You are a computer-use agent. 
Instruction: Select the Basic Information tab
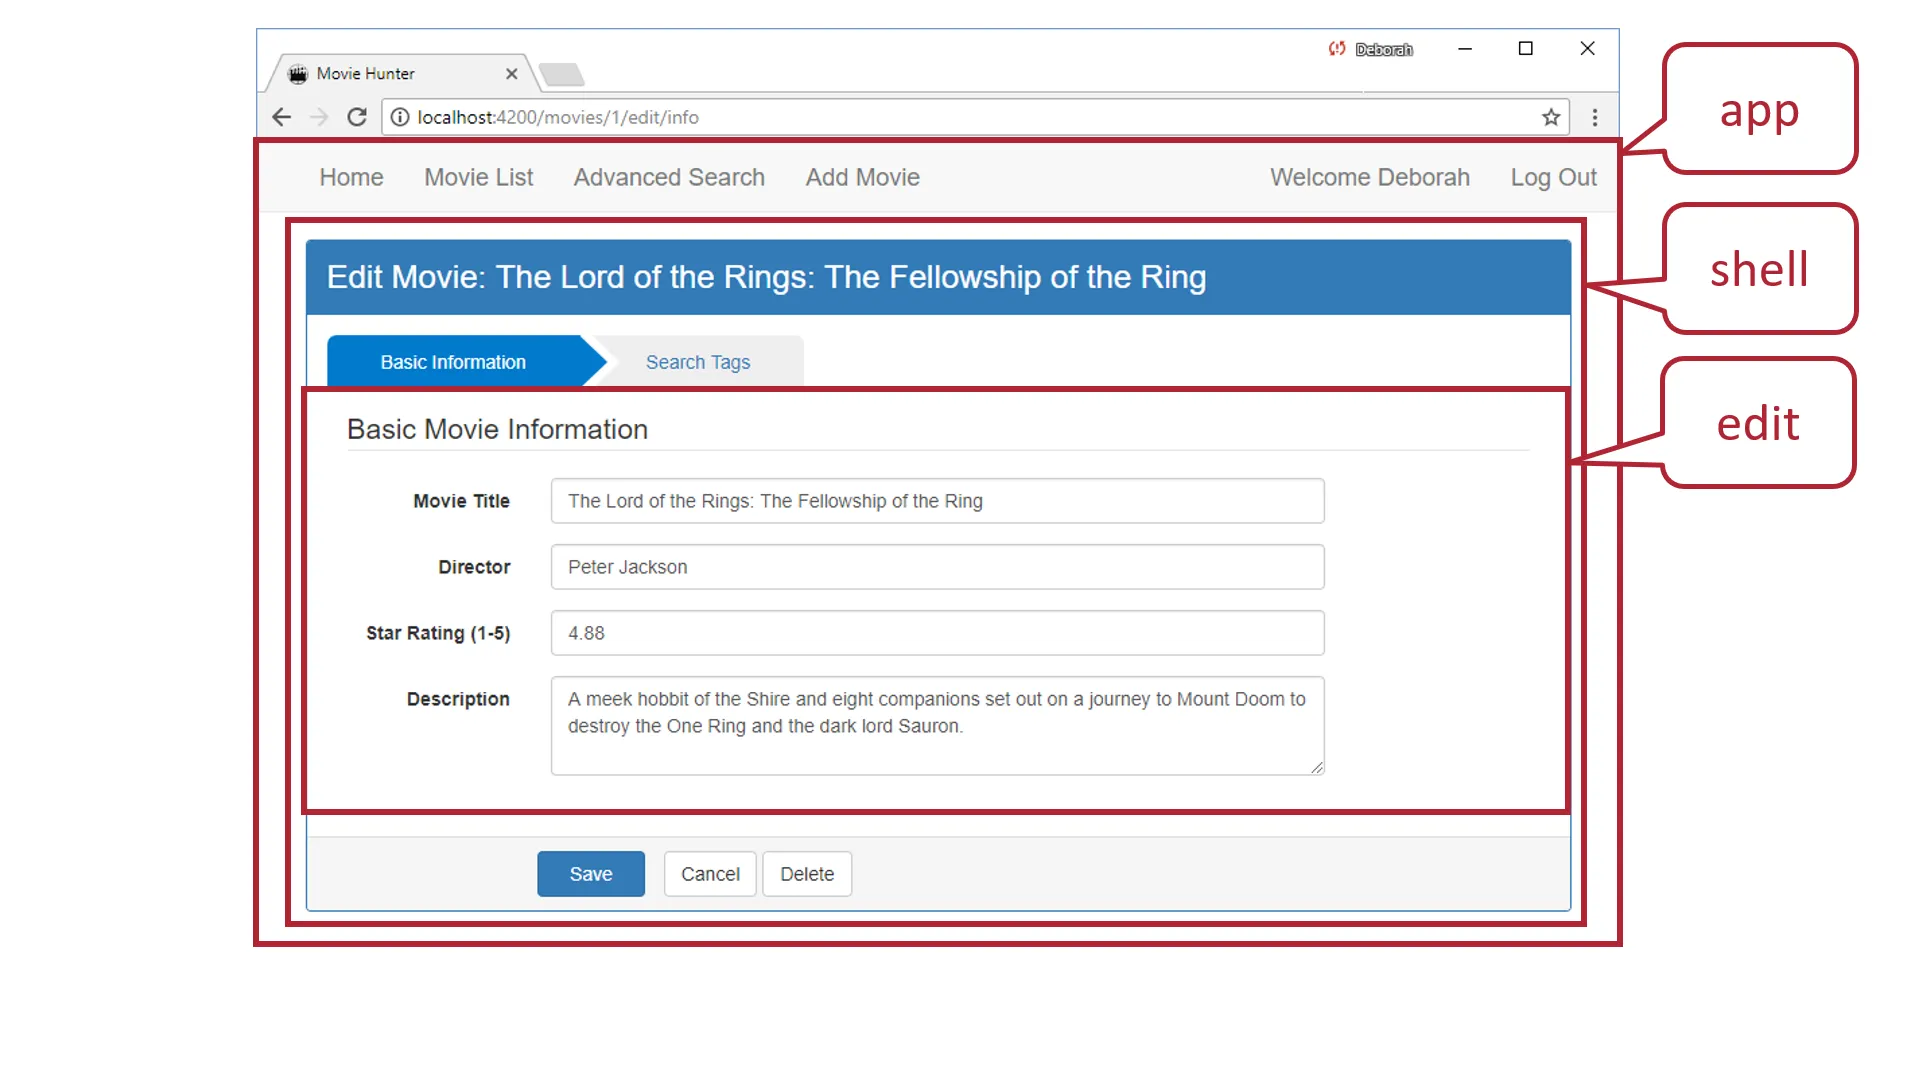(x=453, y=362)
